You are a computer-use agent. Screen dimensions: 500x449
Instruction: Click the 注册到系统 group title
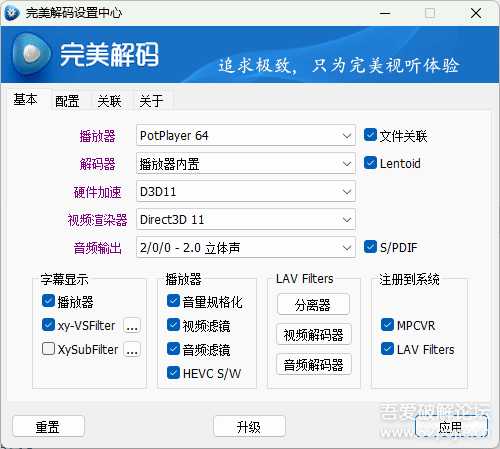click(x=409, y=279)
